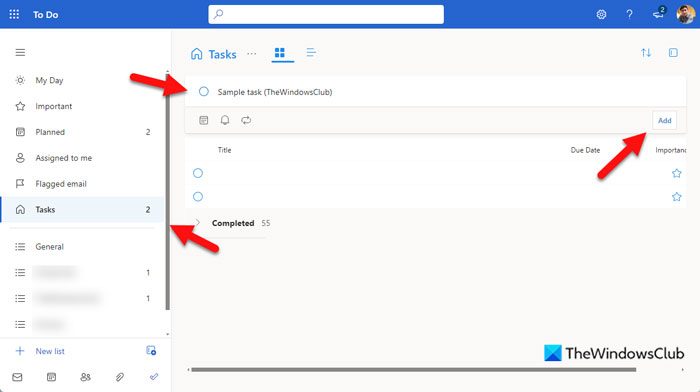Click the horizontal scrollbar at bottom
The image size is (700, 392).
(413, 370)
